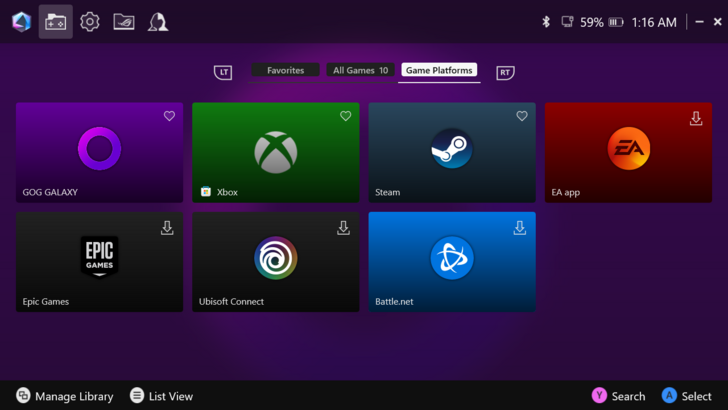Download the EA app platform
Viewport: 728px width, 410px height.
[696, 118]
